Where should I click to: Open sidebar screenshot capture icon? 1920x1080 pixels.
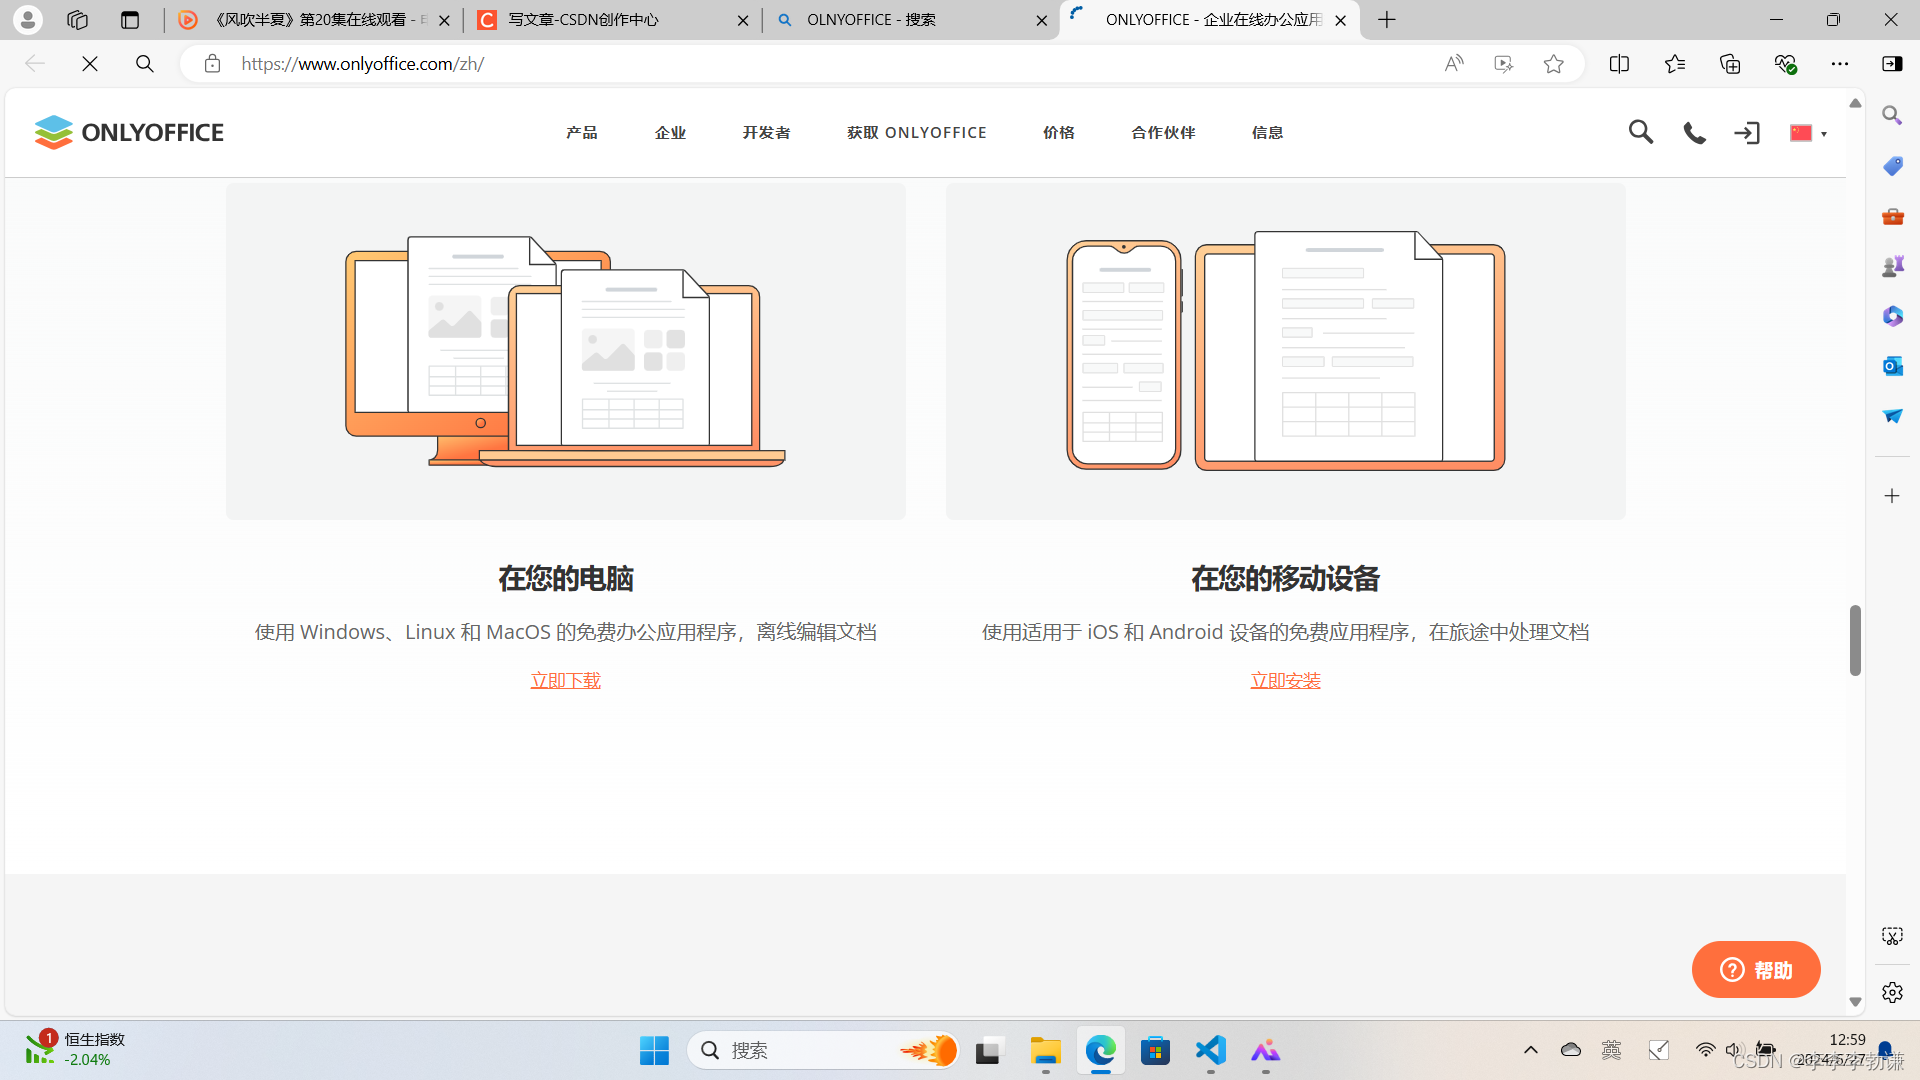(x=1892, y=936)
